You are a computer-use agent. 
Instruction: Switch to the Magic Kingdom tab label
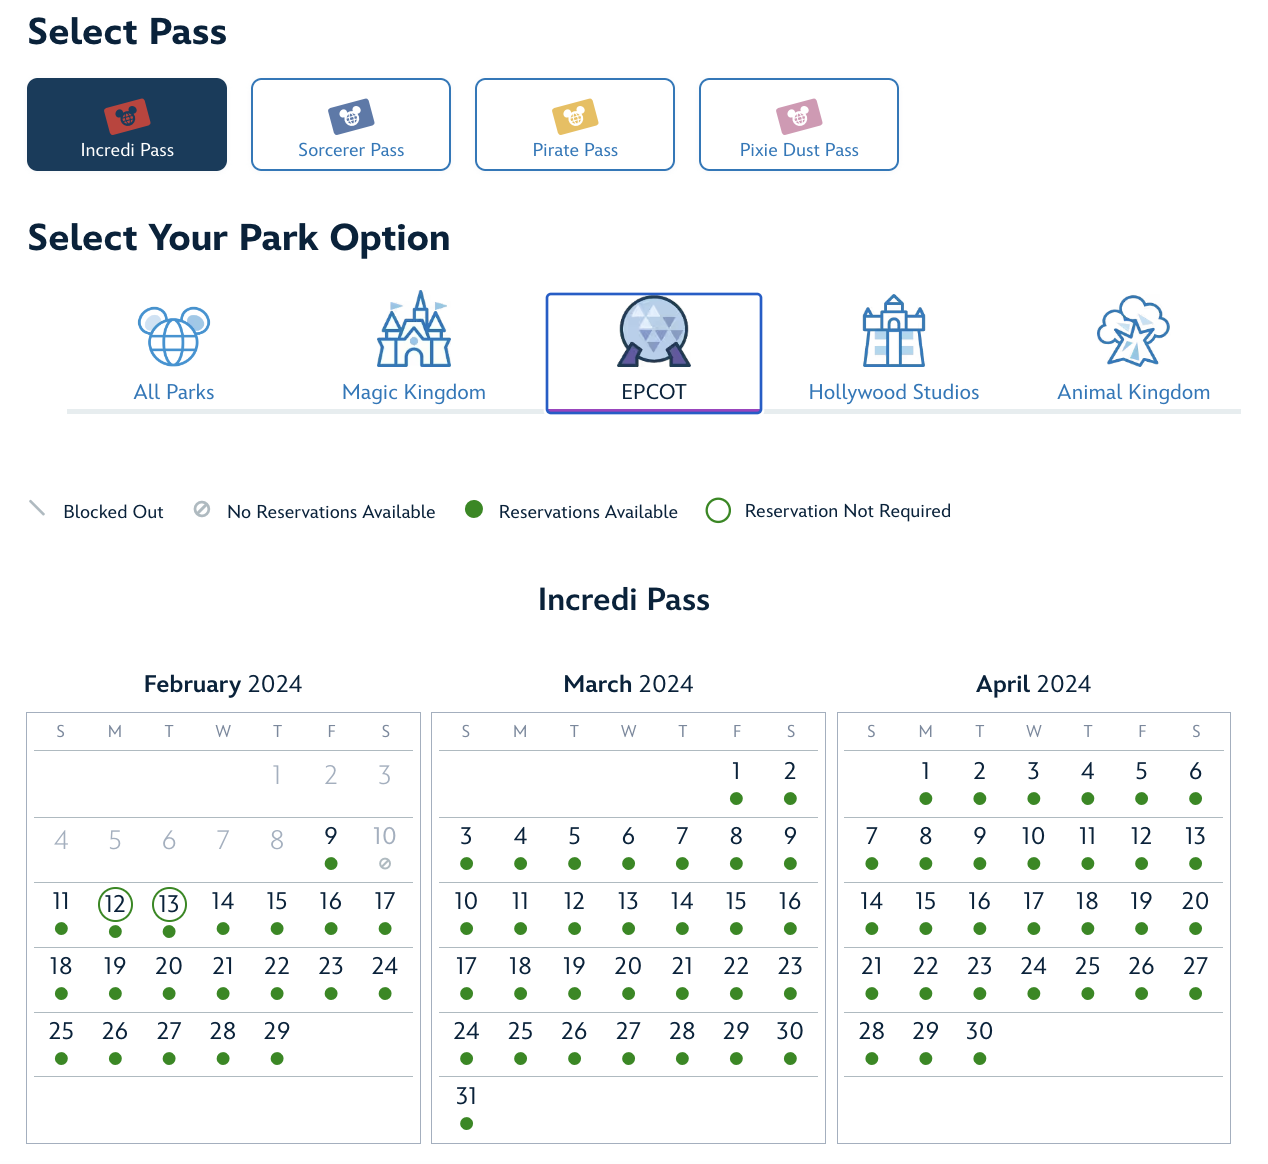(x=414, y=392)
